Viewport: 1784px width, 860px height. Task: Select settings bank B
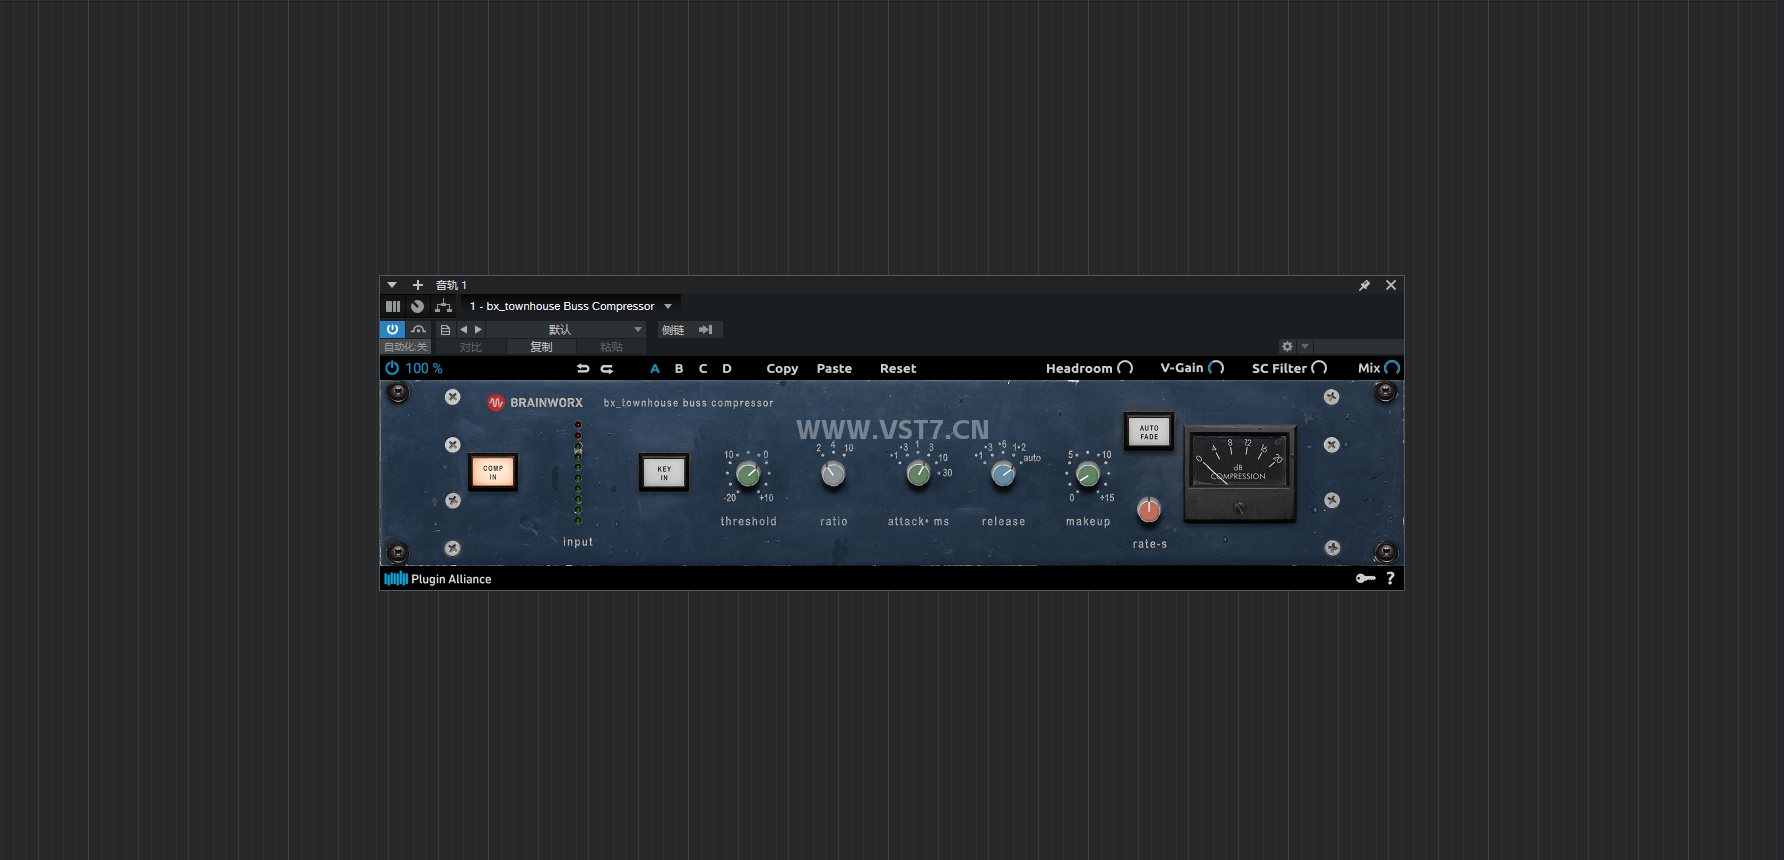(x=679, y=368)
